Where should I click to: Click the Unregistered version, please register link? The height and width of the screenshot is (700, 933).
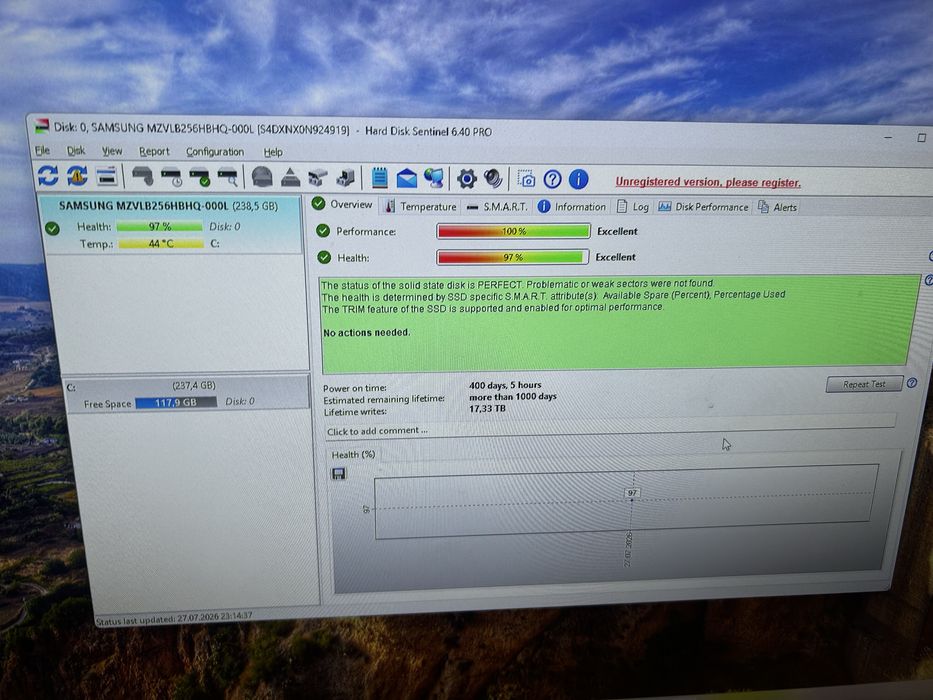708,182
